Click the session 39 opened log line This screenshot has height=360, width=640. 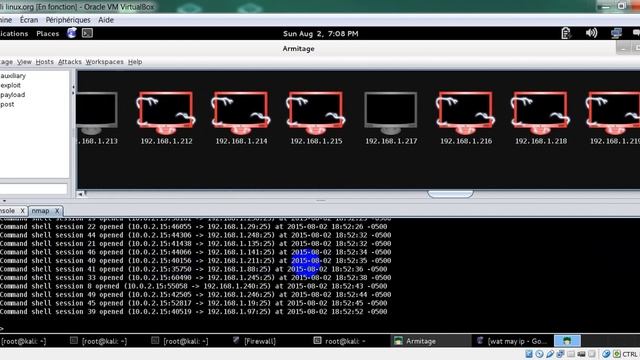point(193,311)
